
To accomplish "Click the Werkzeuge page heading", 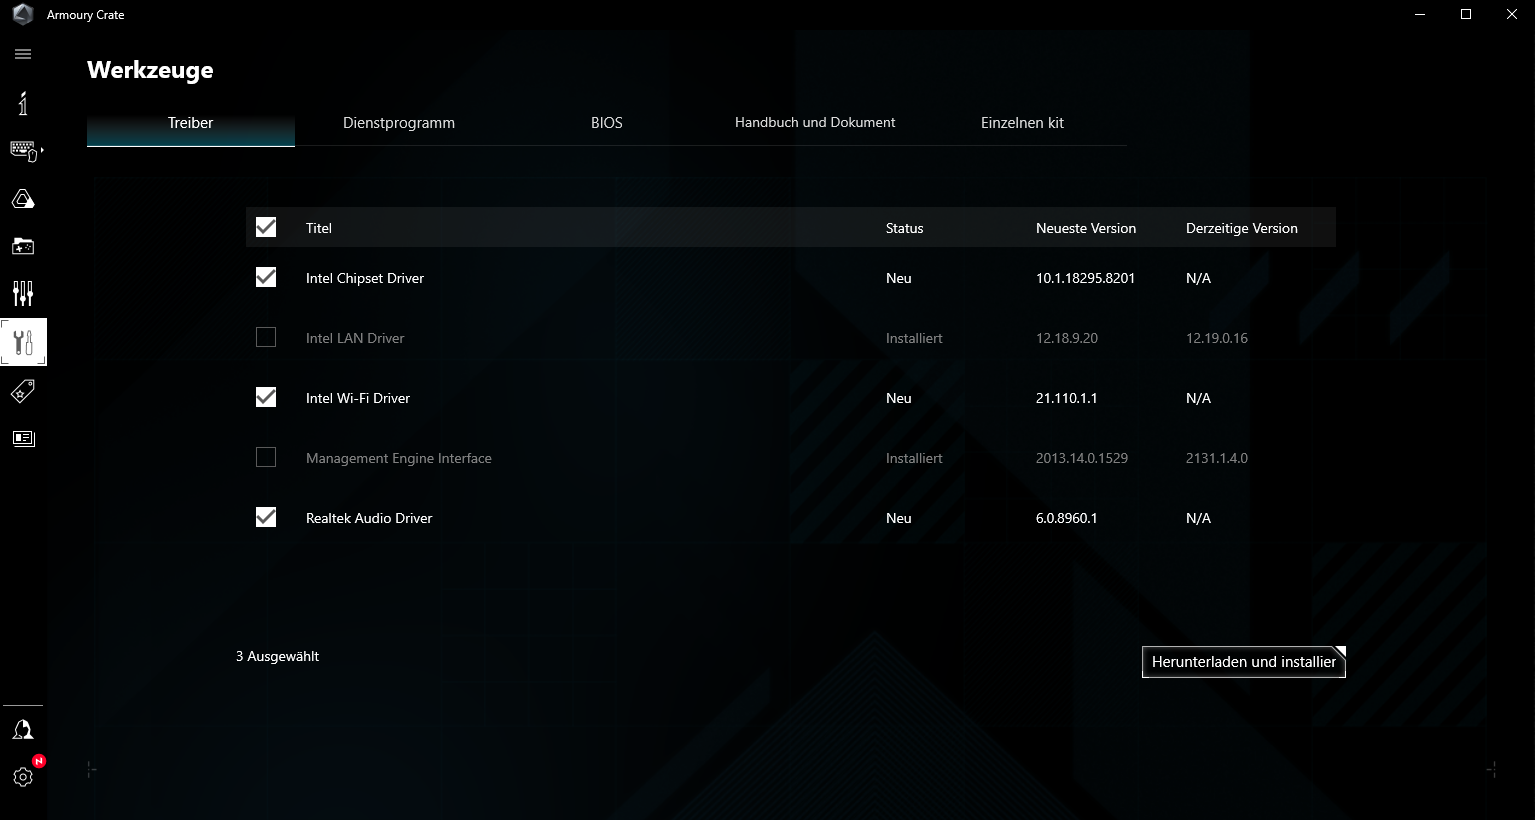I will (x=150, y=70).
